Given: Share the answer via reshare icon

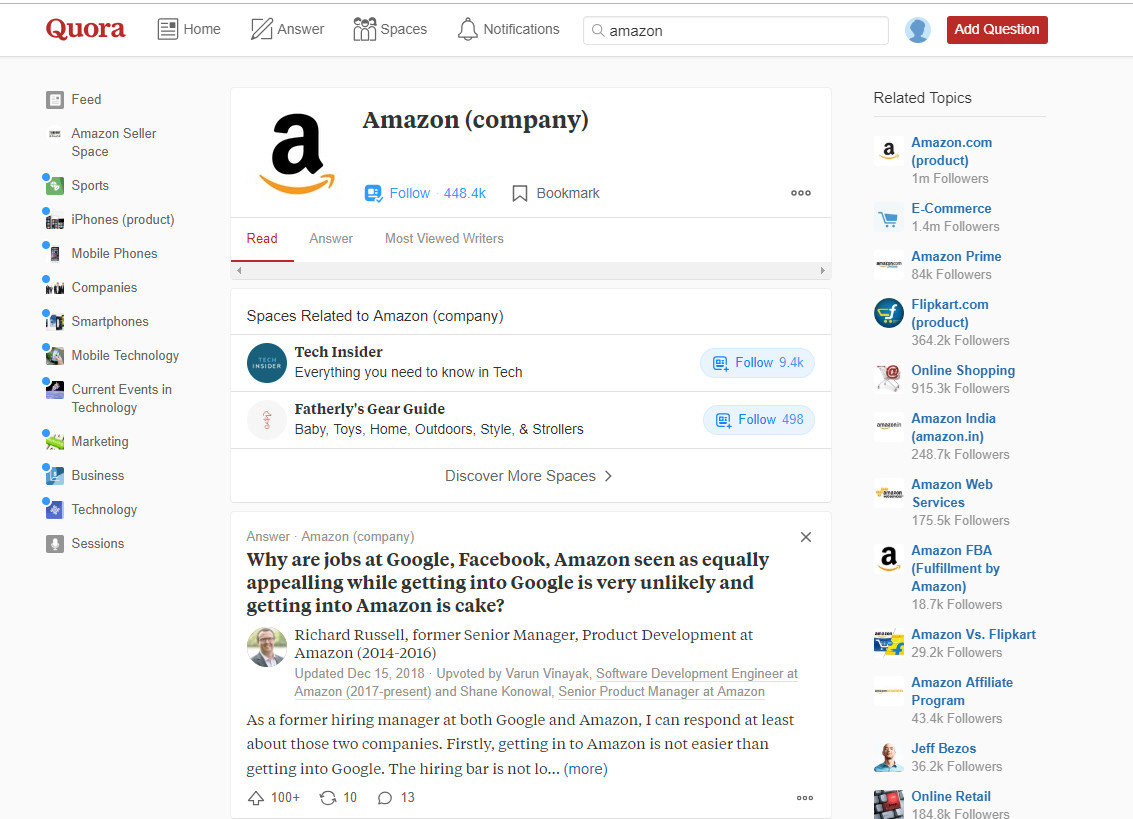Looking at the screenshot, I should 328,798.
